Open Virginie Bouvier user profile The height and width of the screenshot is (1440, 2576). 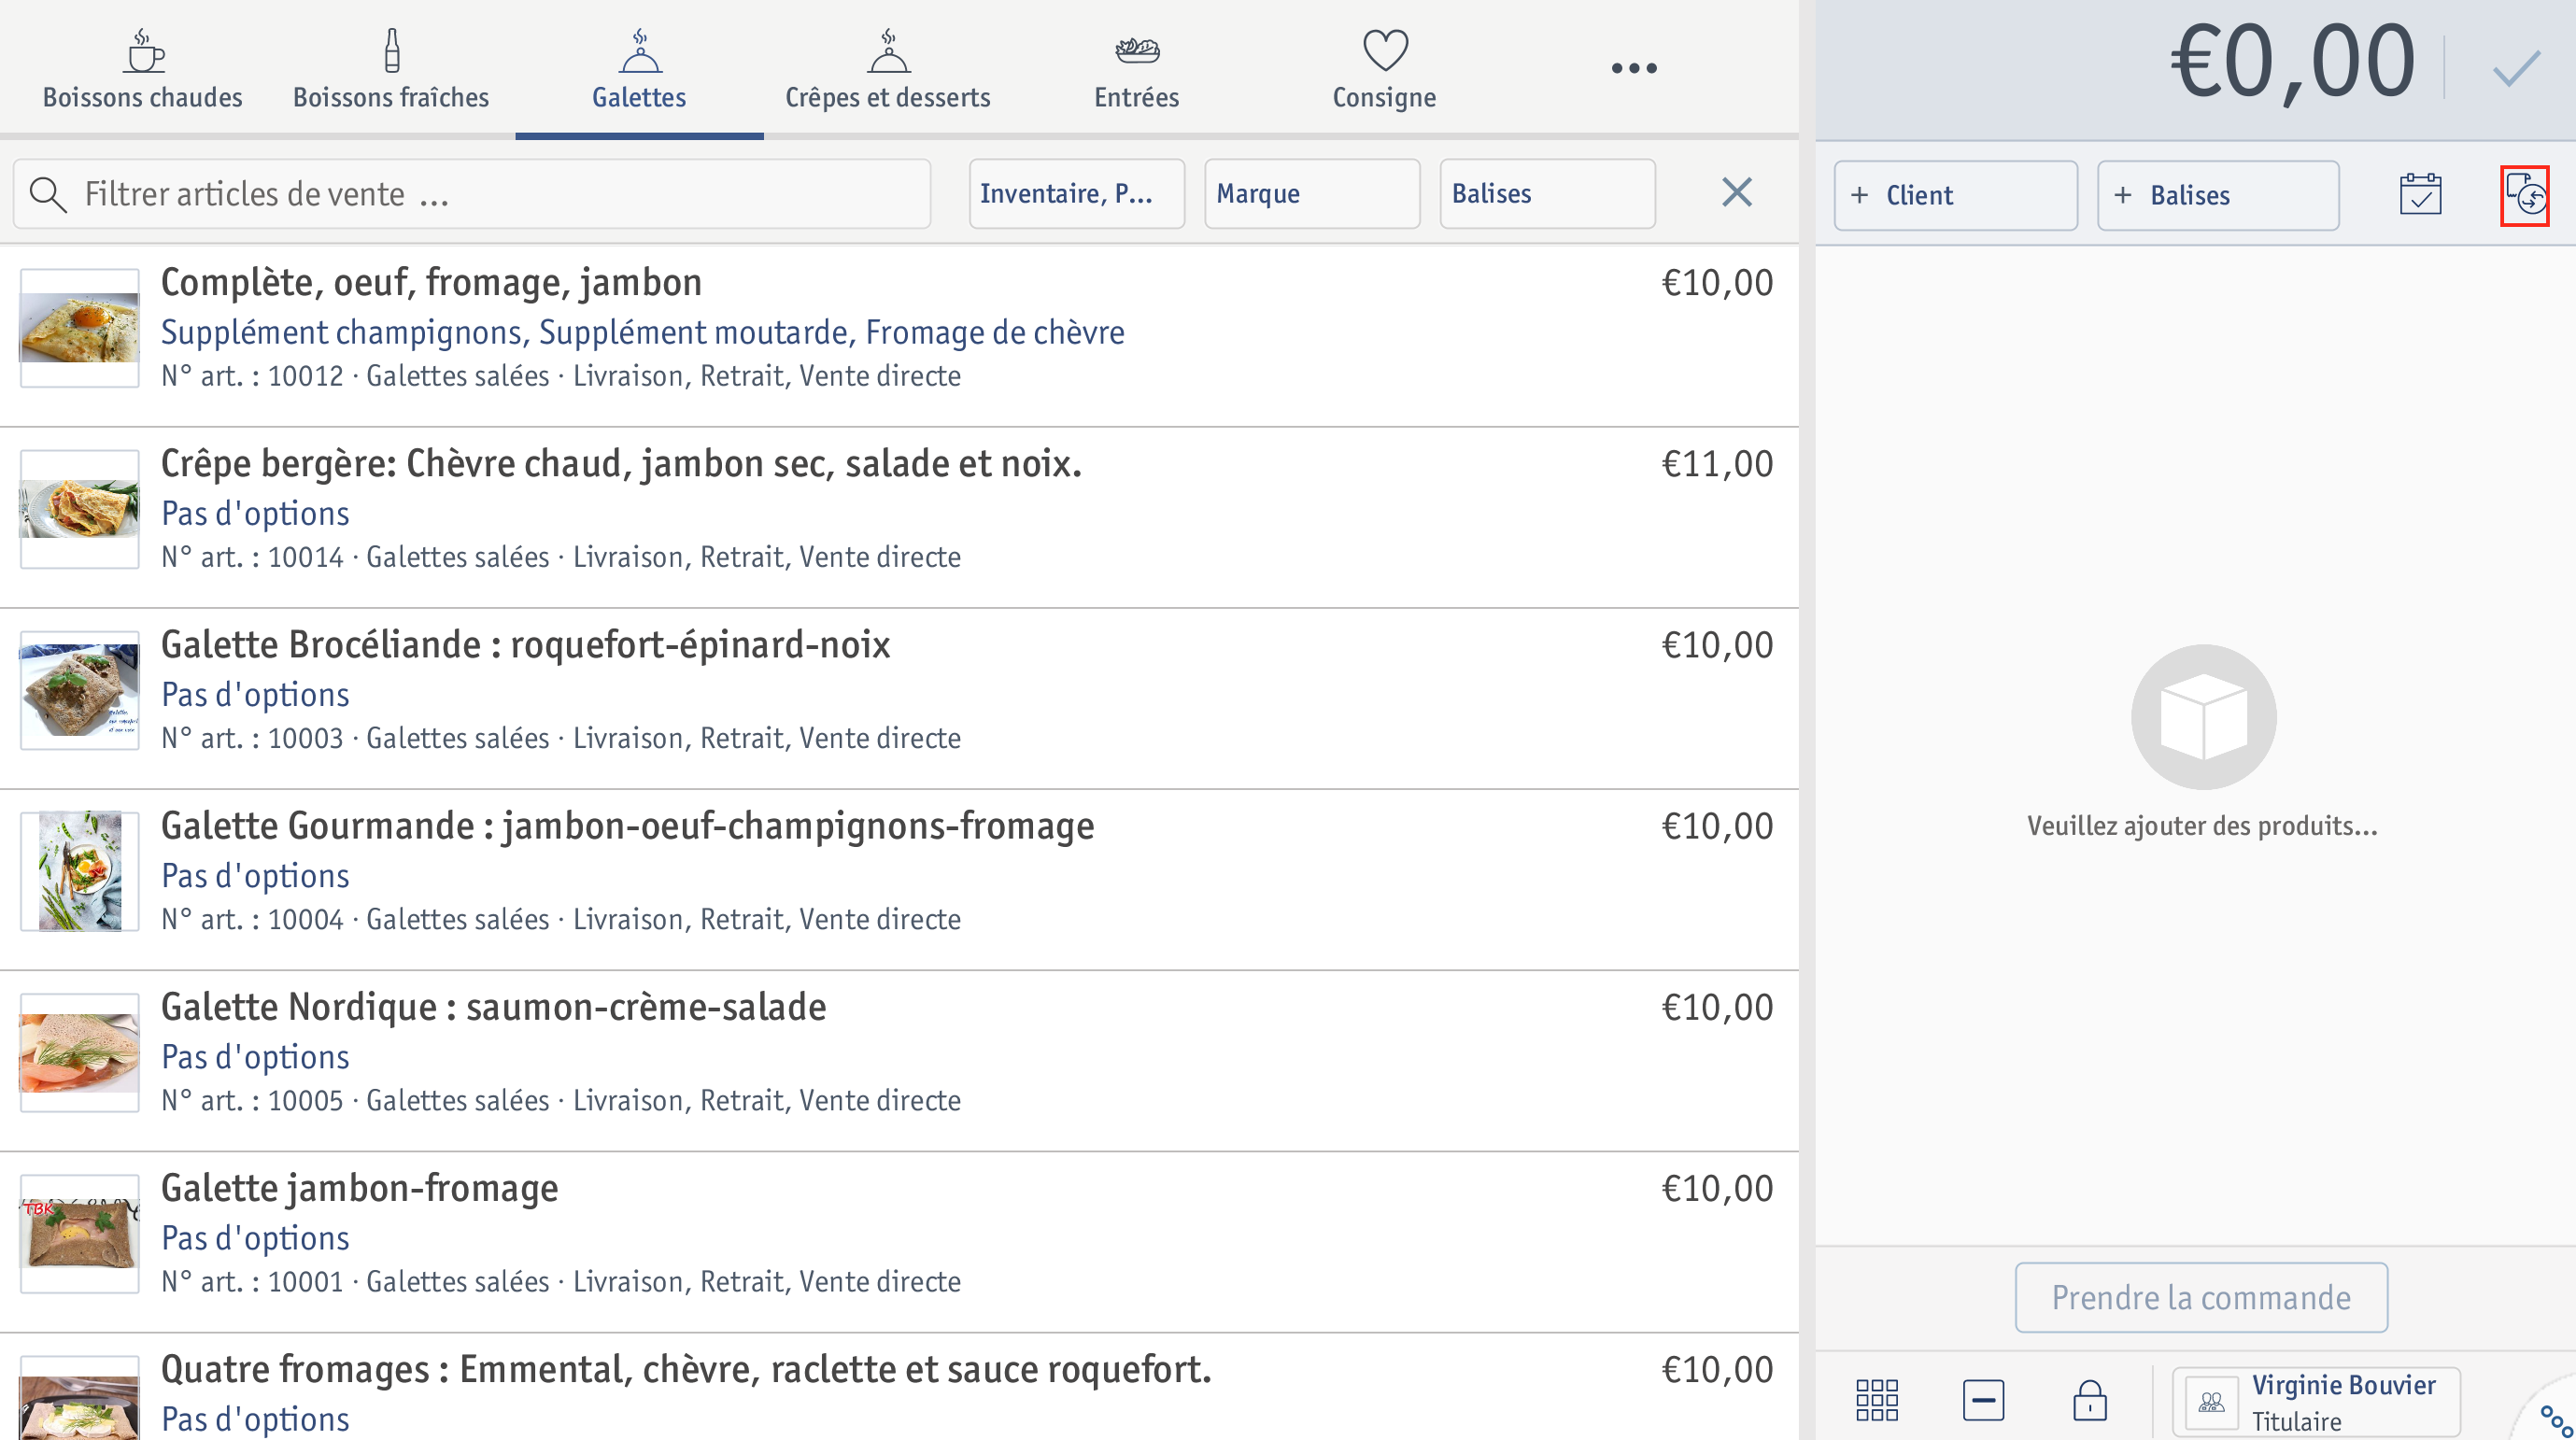[x=2316, y=1402]
